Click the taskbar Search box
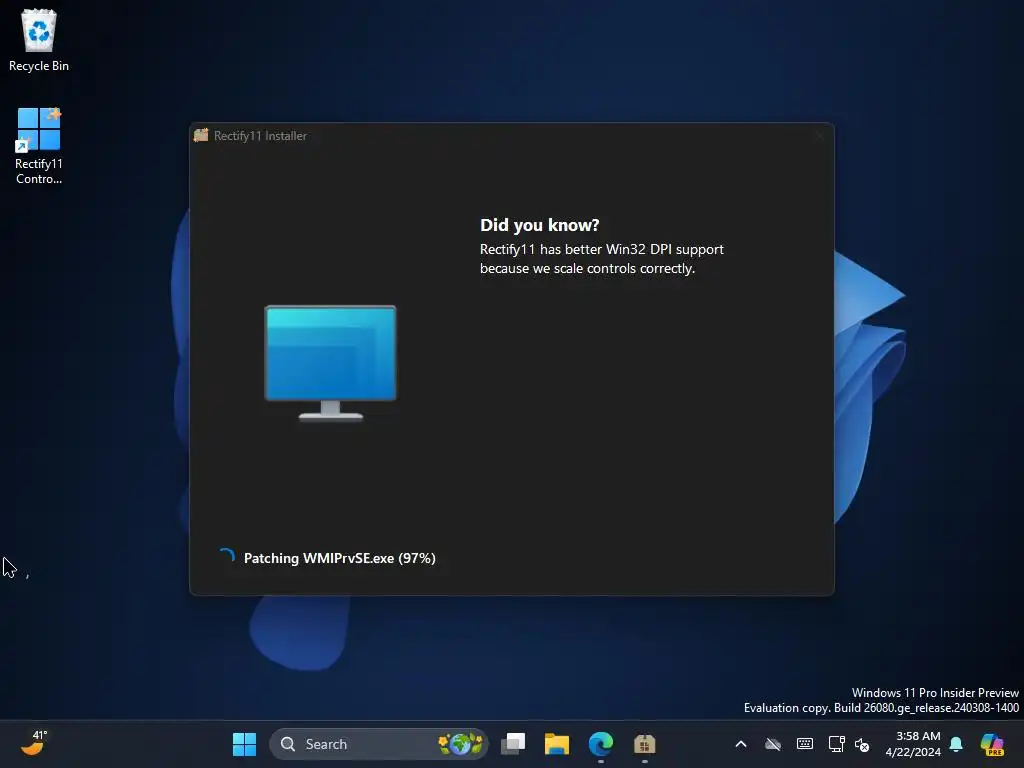Image resolution: width=1024 pixels, height=768 pixels. click(x=379, y=744)
